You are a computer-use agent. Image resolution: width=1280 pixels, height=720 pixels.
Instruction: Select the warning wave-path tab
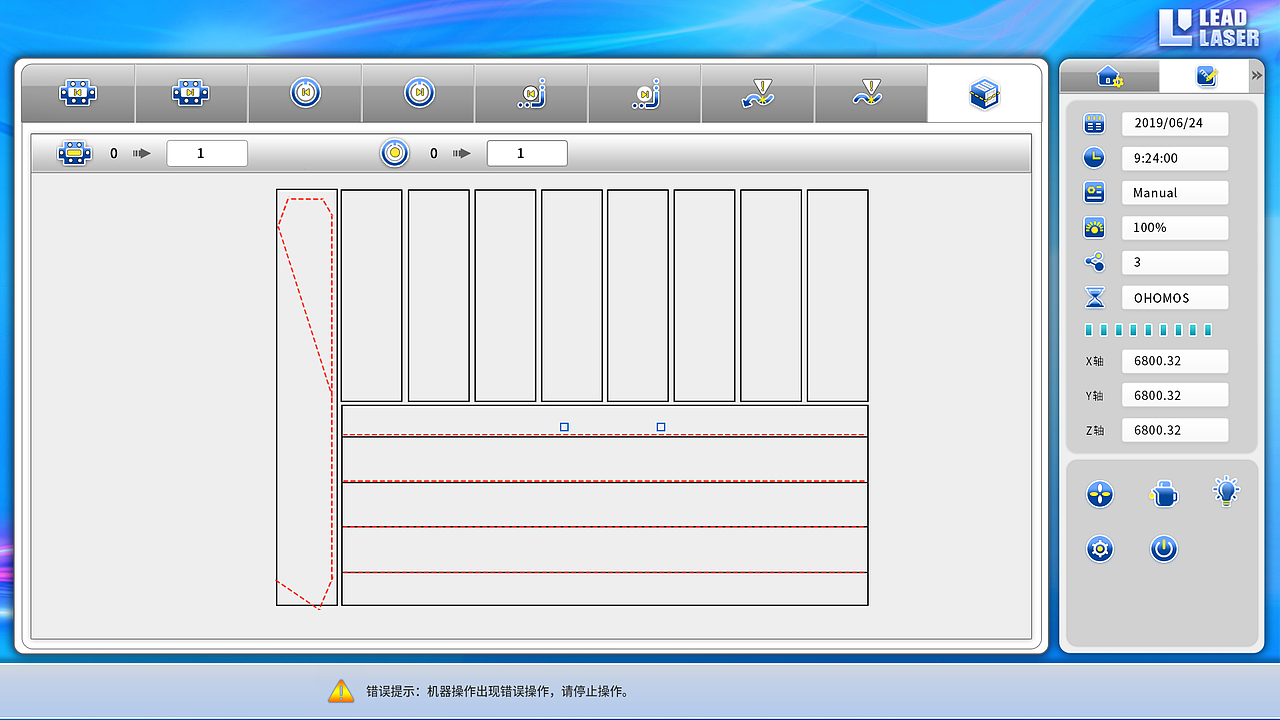click(871, 93)
